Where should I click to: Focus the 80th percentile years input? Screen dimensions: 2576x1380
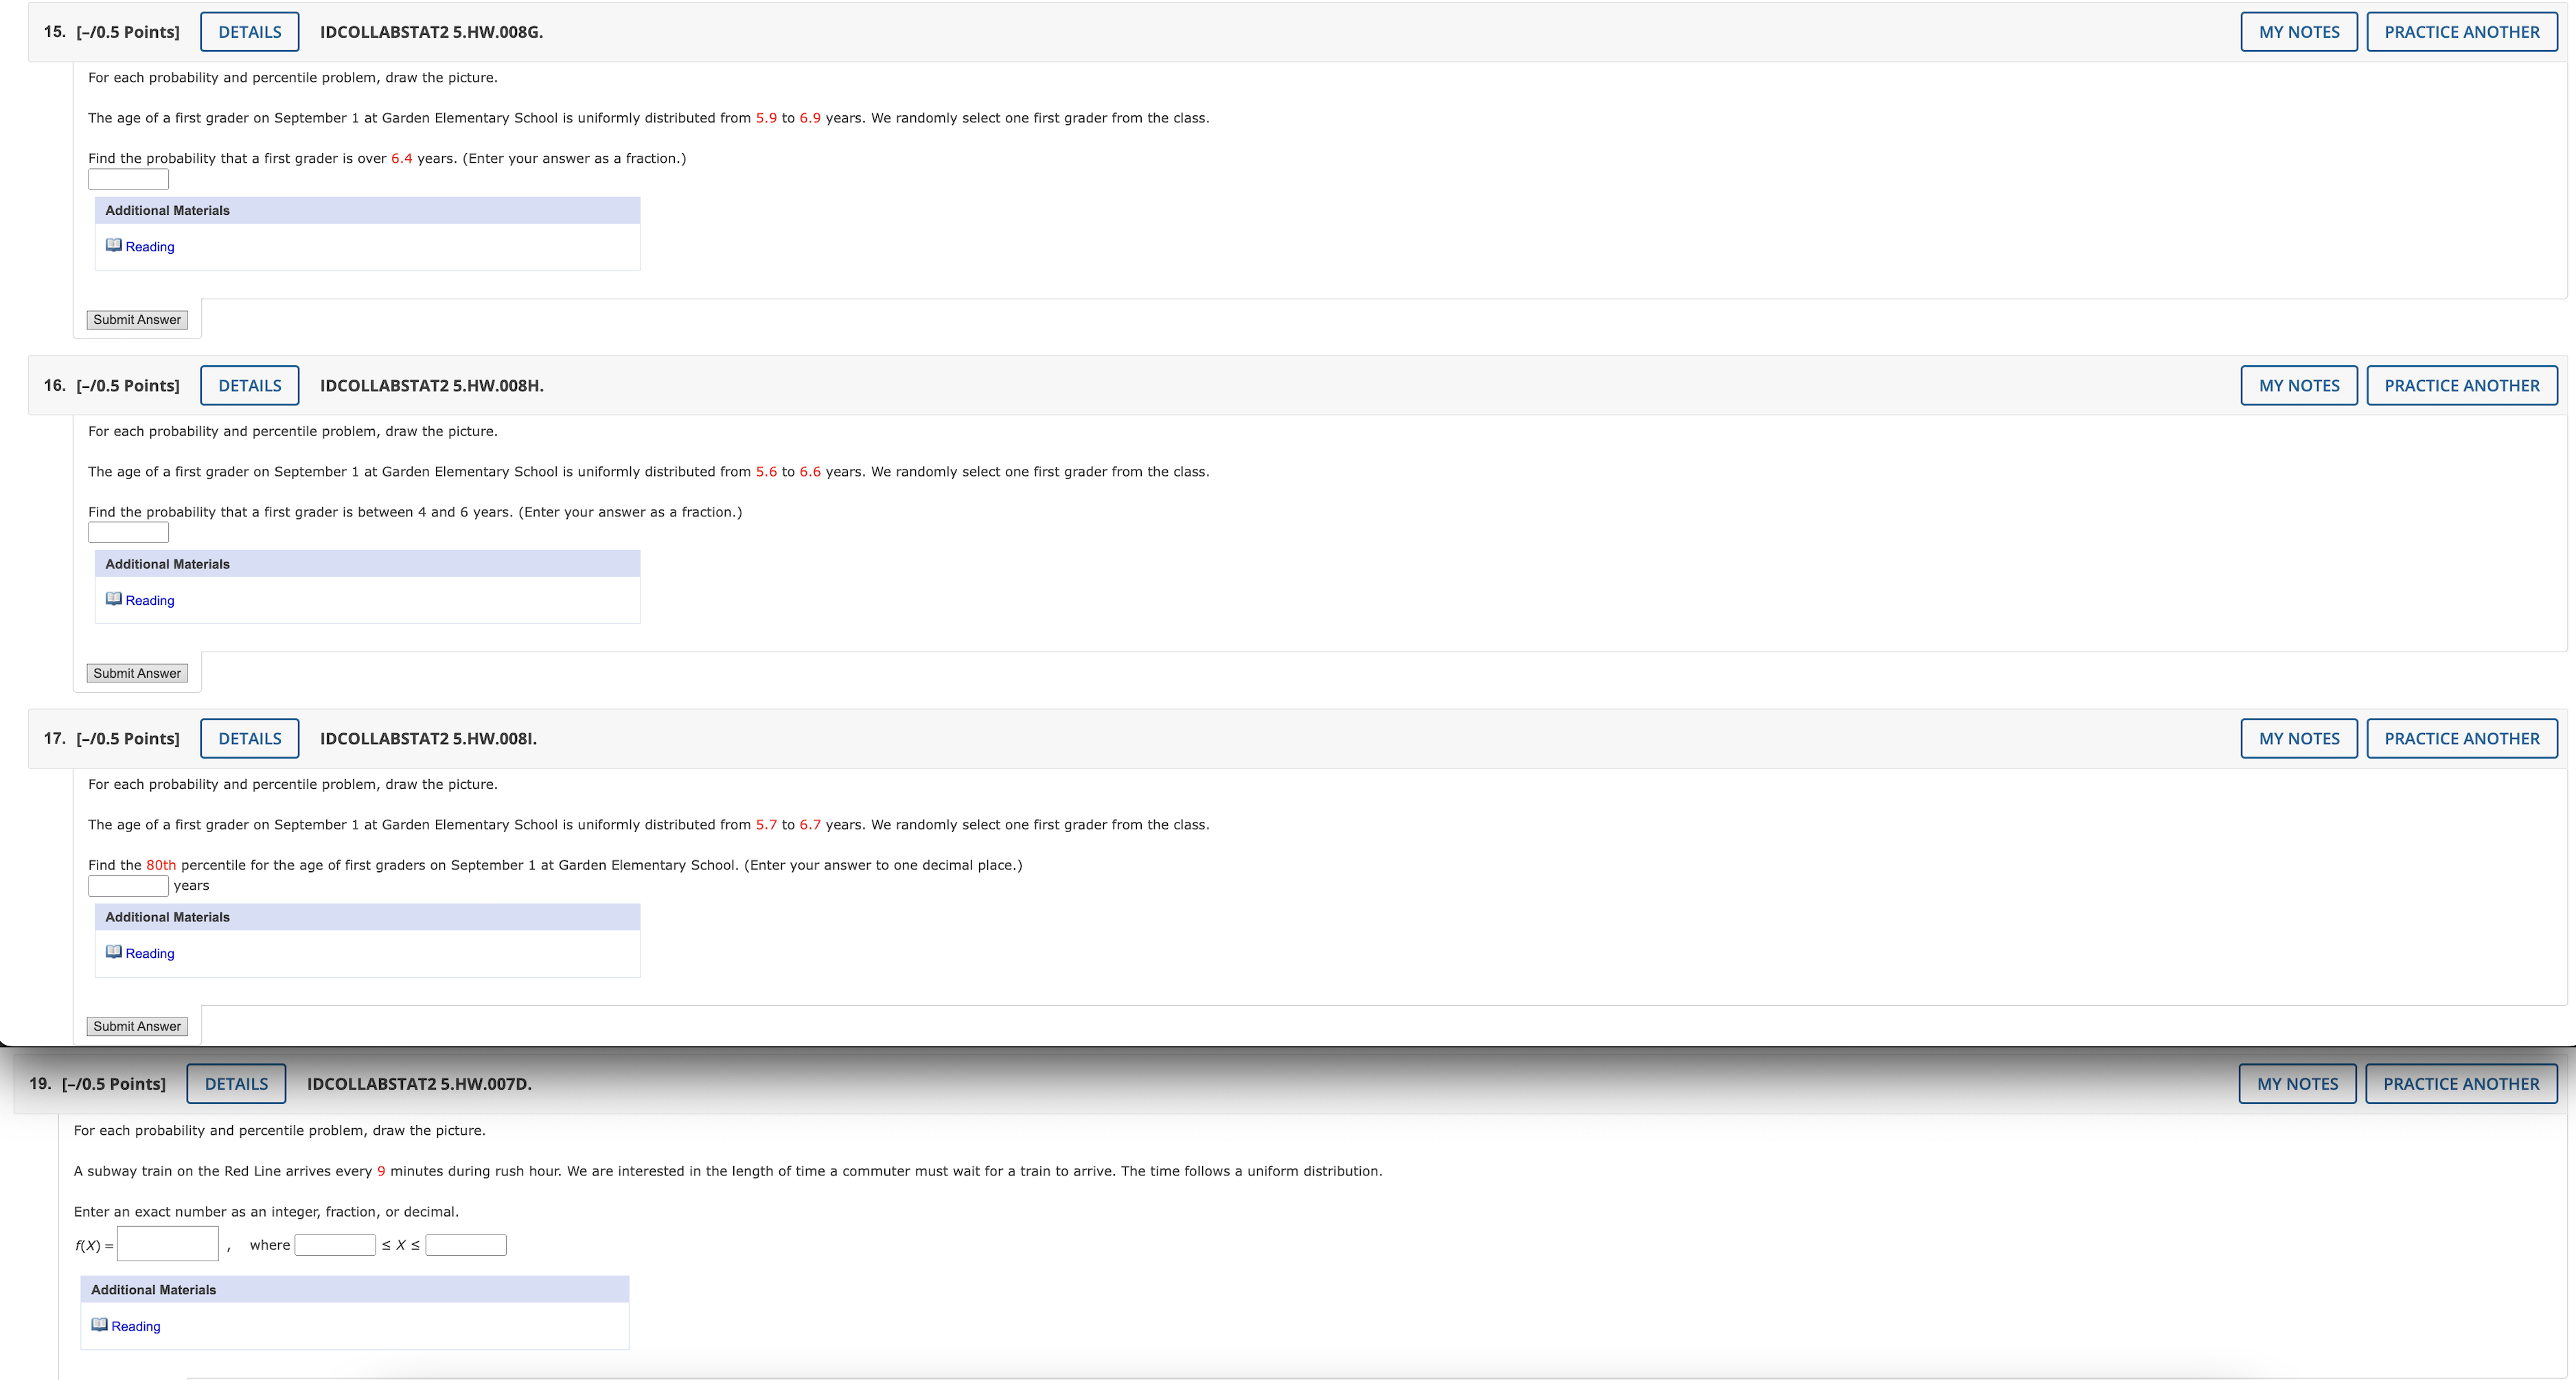click(128, 886)
